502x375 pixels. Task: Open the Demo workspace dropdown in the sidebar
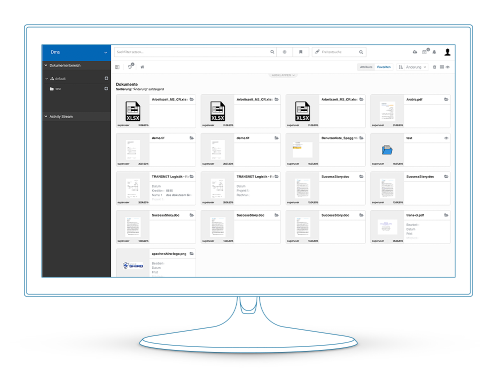point(76,52)
